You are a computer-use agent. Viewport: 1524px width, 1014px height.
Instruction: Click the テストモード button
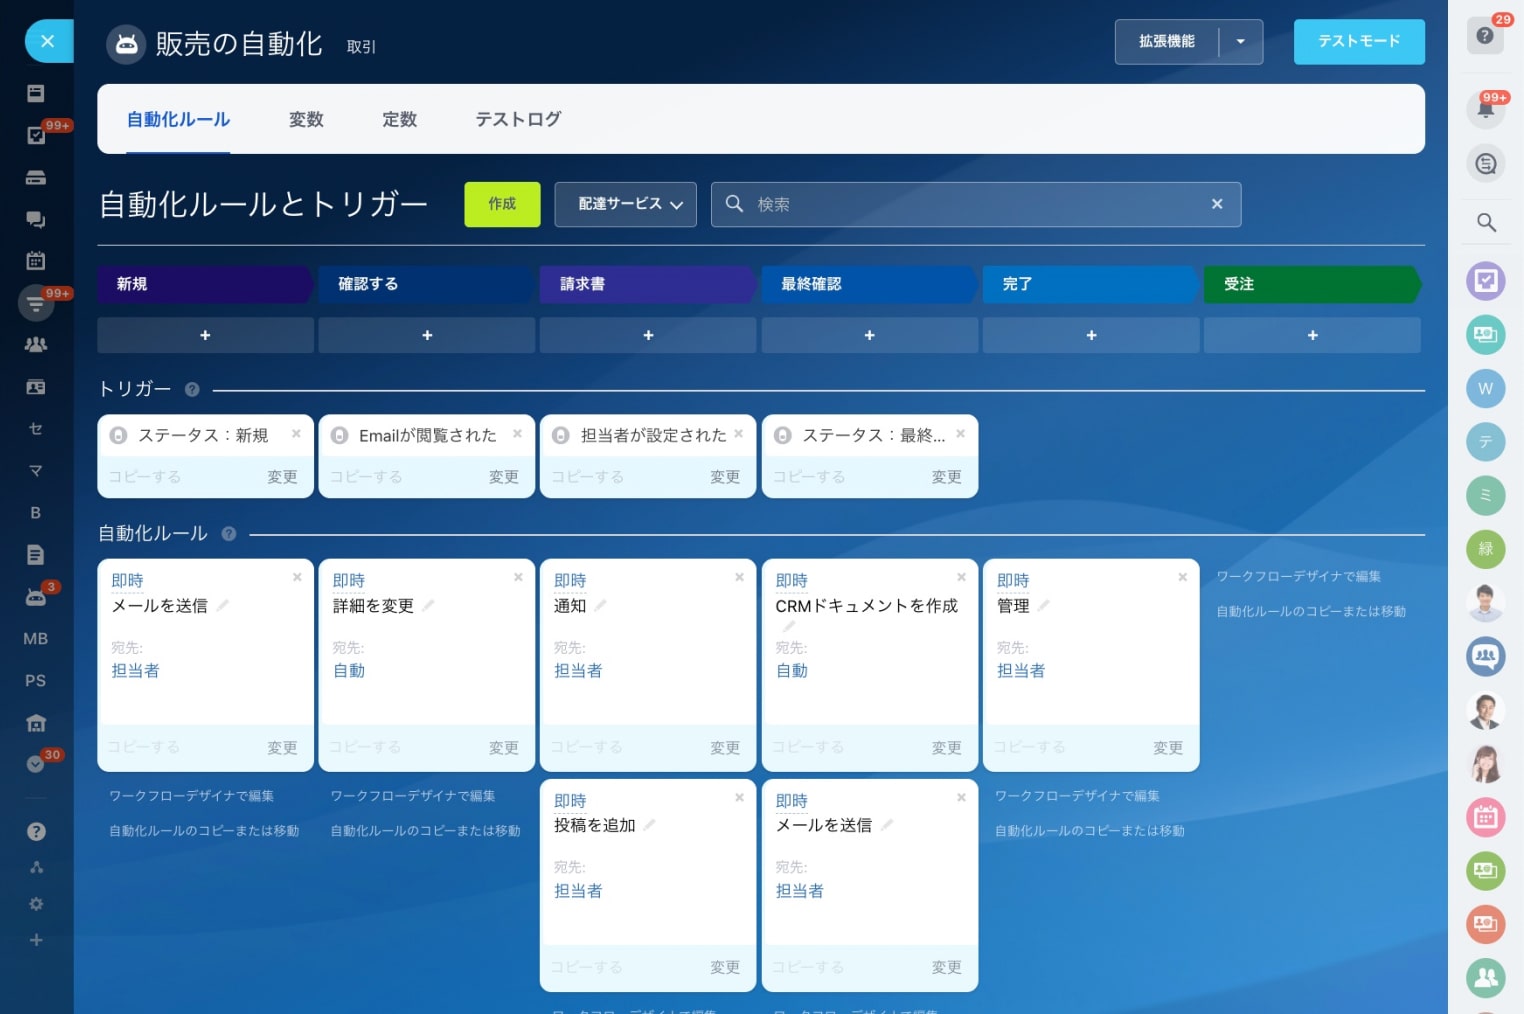(1359, 42)
